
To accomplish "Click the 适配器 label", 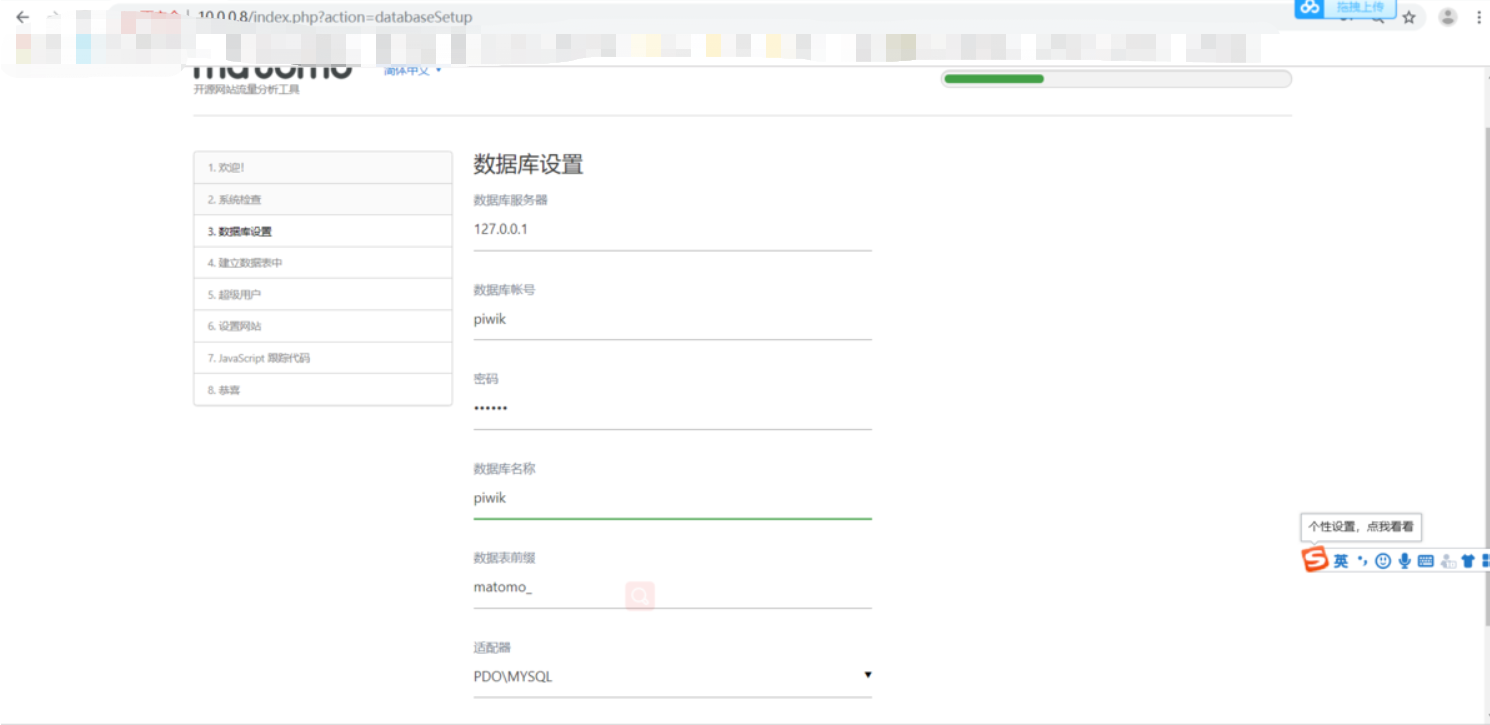I will pyautogui.click(x=491, y=648).
